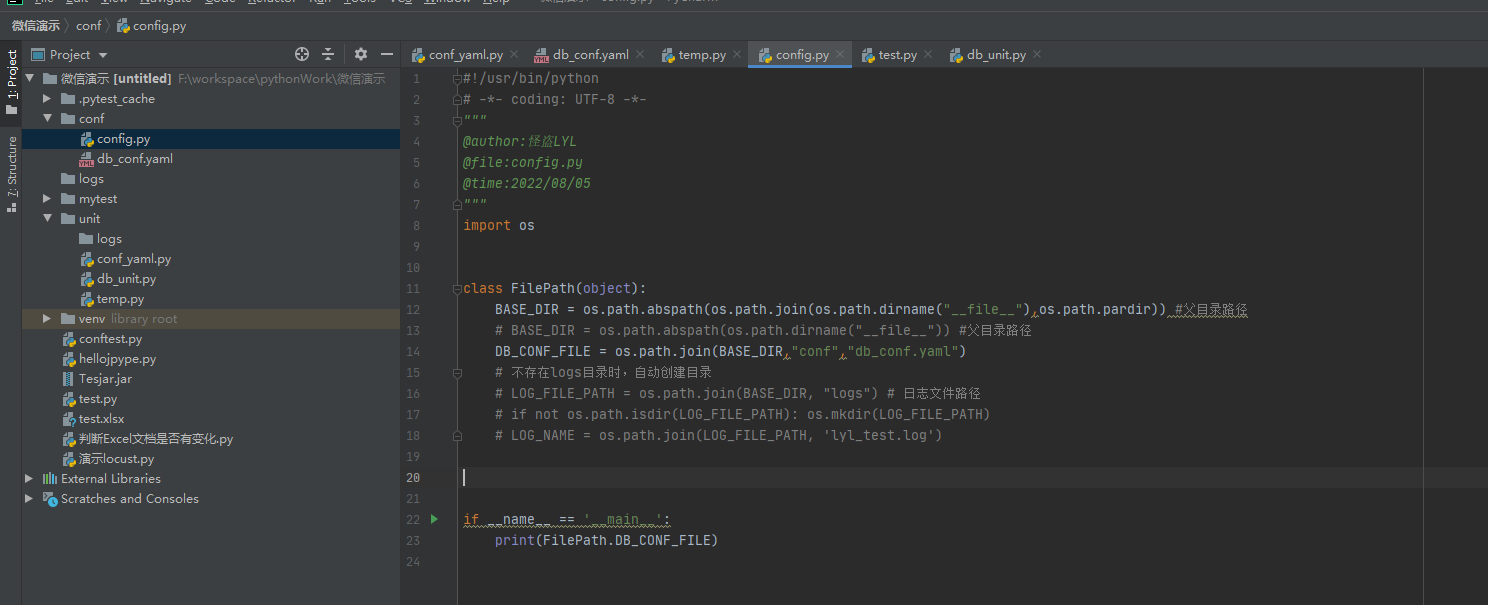The height and width of the screenshot is (605, 1488).
Task: Hide the Project panel with the minus icon
Action: coord(387,54)
